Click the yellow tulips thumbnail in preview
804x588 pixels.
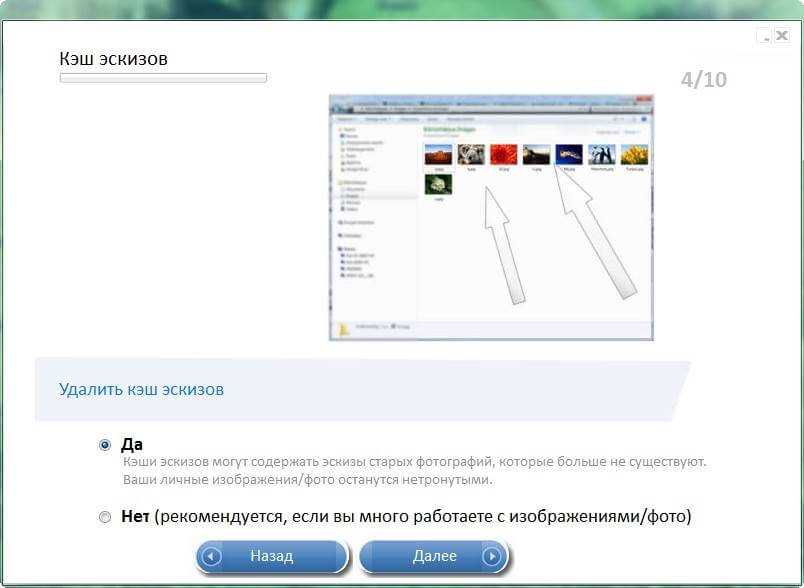[x=634, y=154]
